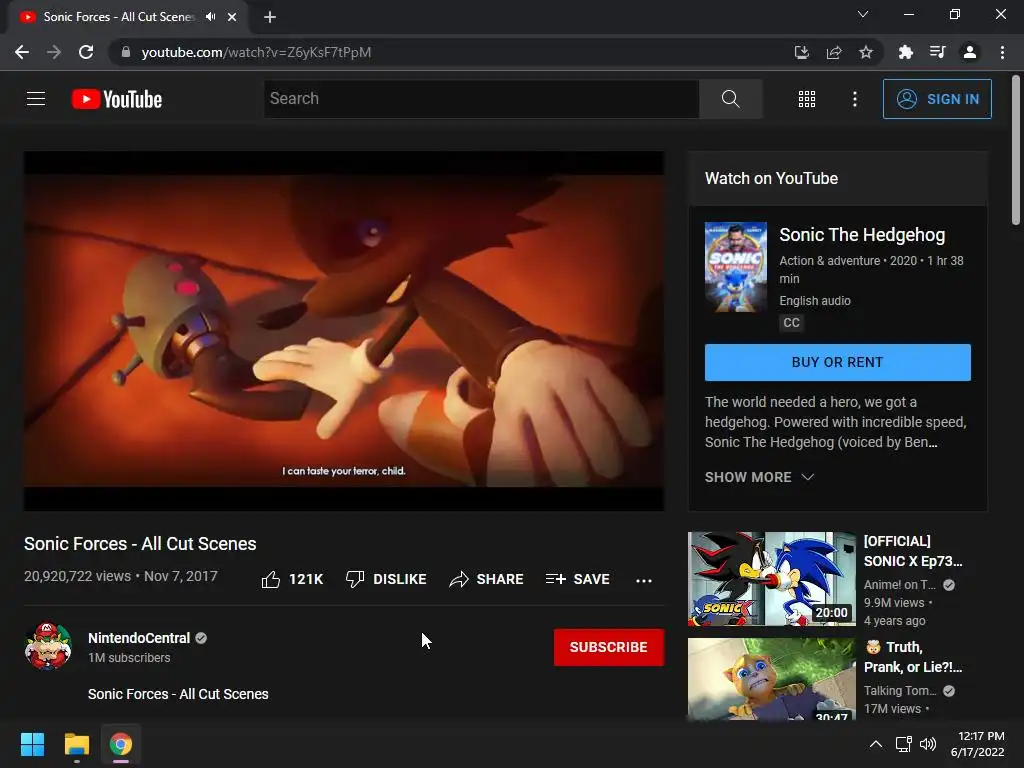1024x768 pixels.
Task: Open Talking Tom video thumbnail
Action: click(771, 679)
